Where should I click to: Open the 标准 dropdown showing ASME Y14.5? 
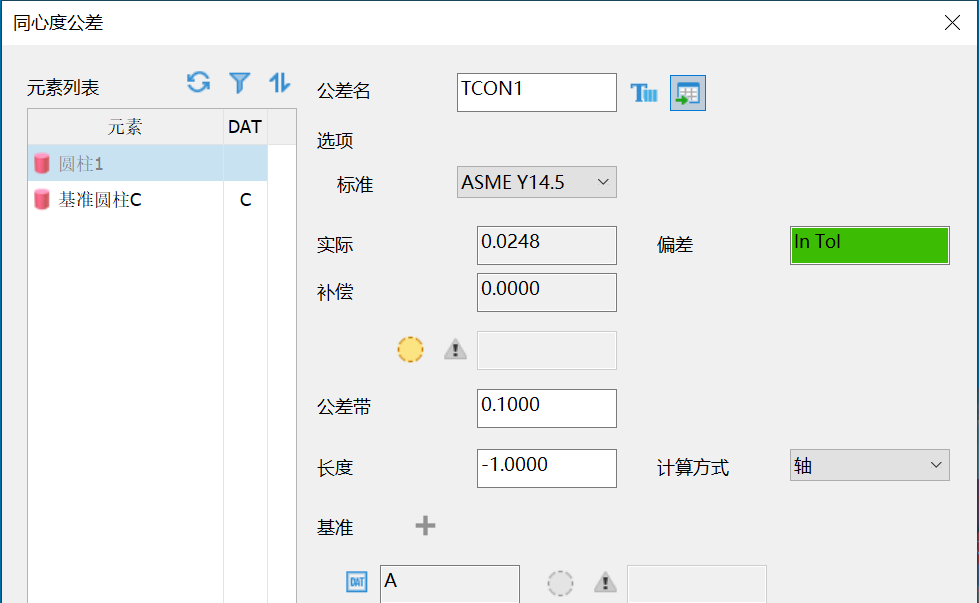point(536,182)
